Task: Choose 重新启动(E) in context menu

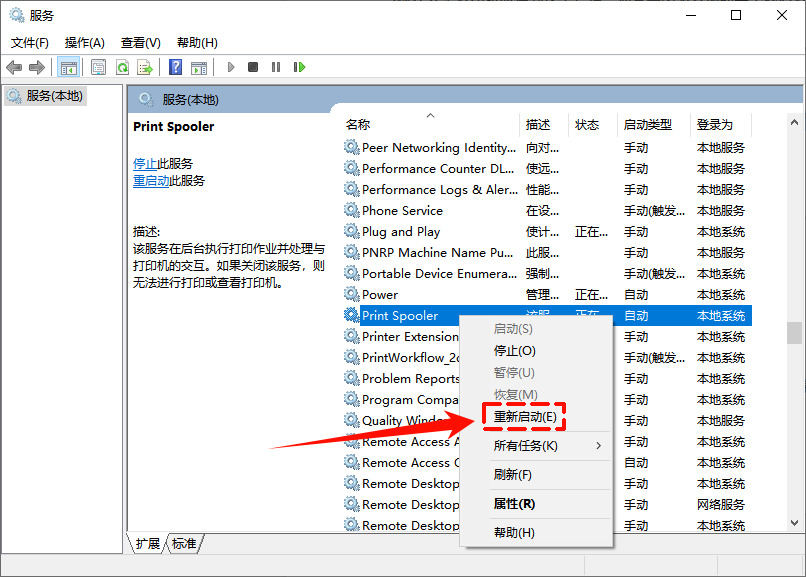Action: pyautogui.click(x=525, y=416)
